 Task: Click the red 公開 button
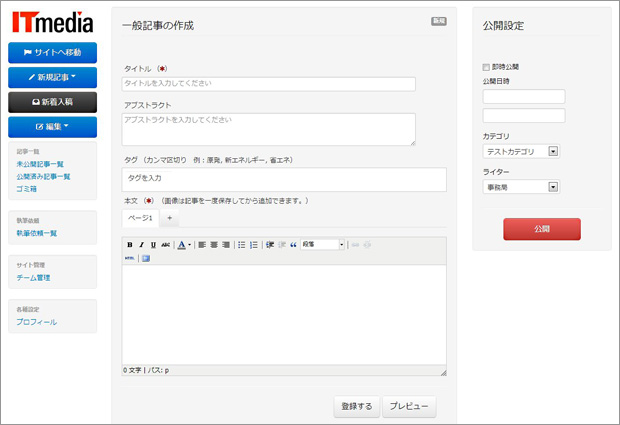(541, 229)
